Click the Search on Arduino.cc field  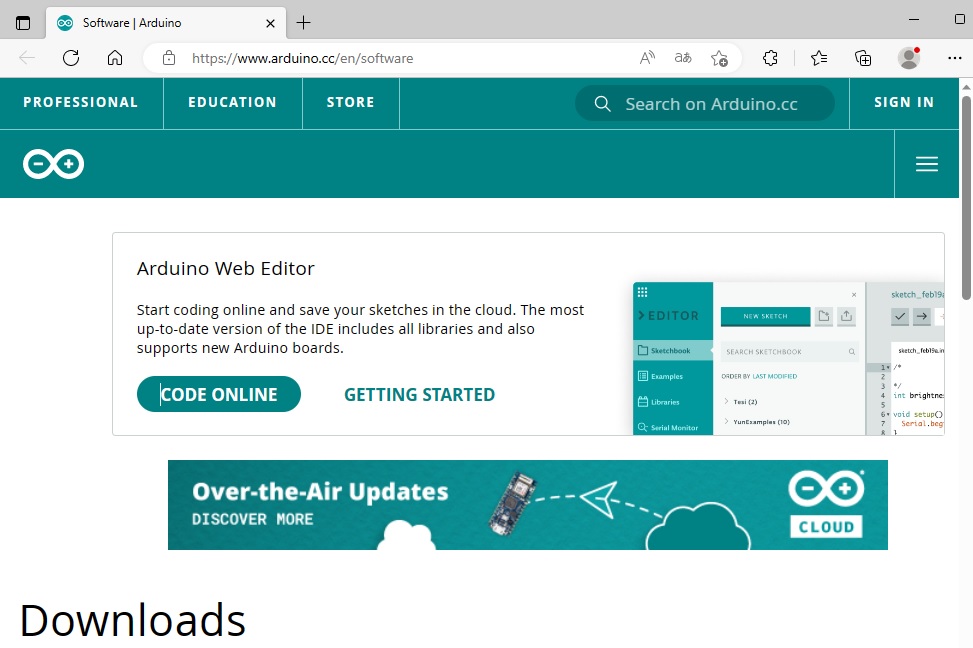click(711, 104)
